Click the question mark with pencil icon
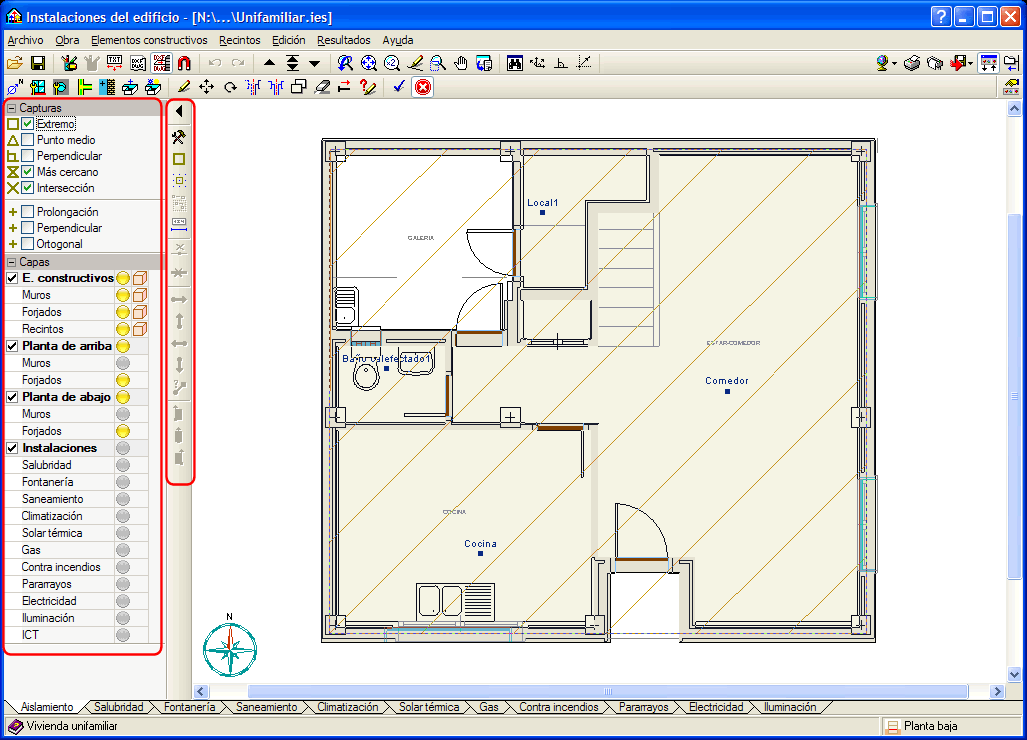 (367, 87)
